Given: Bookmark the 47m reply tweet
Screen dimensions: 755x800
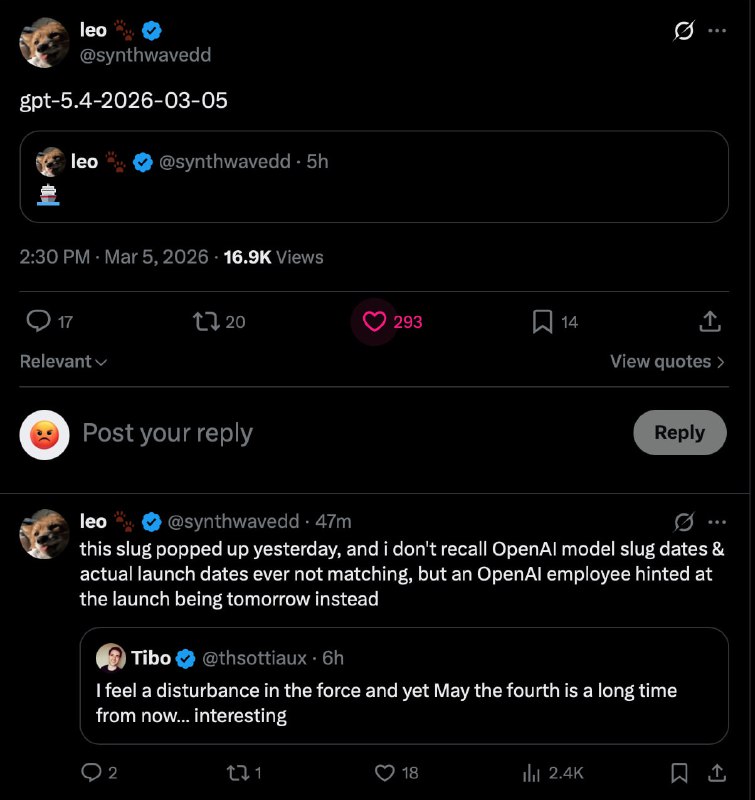Looking at the screenshot, I should (679, 772).
